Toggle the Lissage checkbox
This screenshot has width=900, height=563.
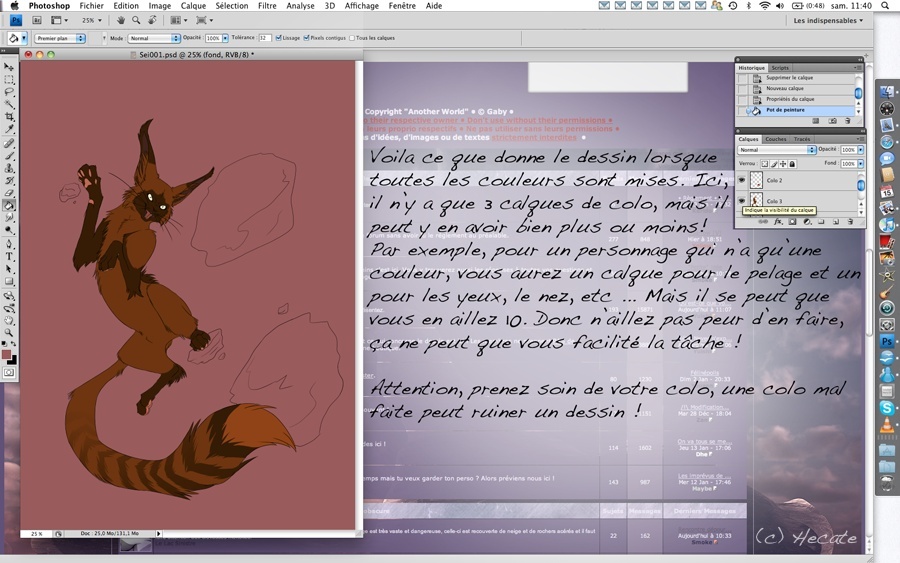coord(278,38)
